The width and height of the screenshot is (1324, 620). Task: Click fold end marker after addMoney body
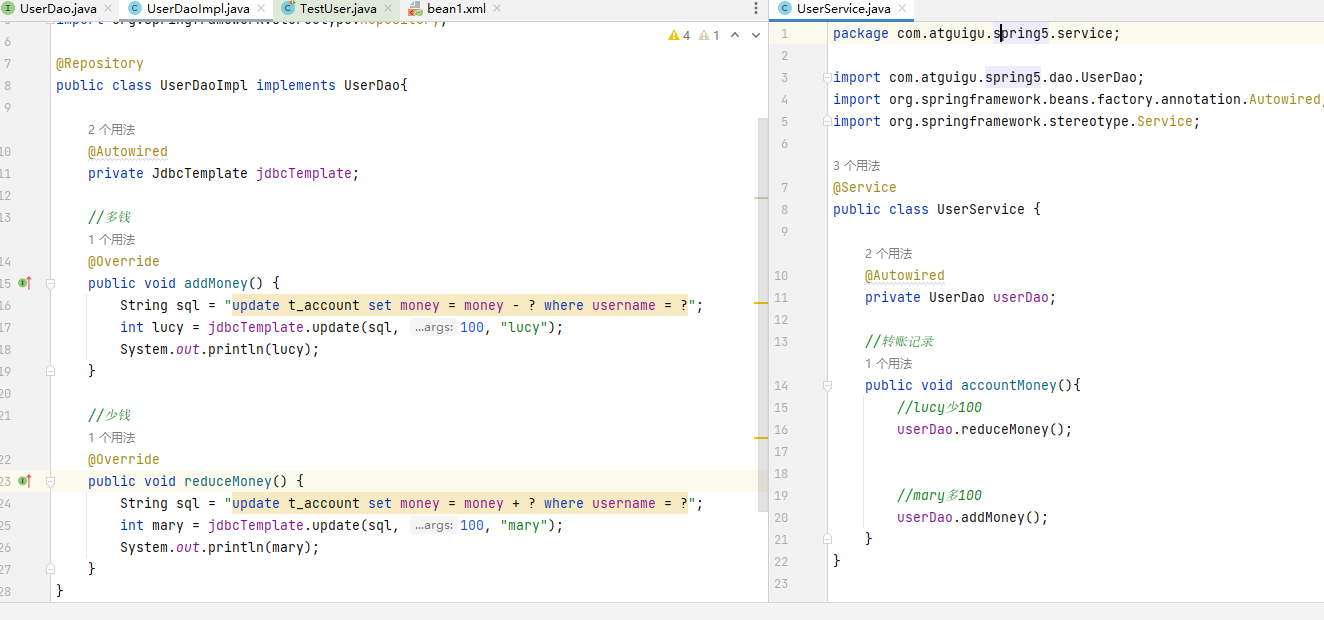point(50,371)
